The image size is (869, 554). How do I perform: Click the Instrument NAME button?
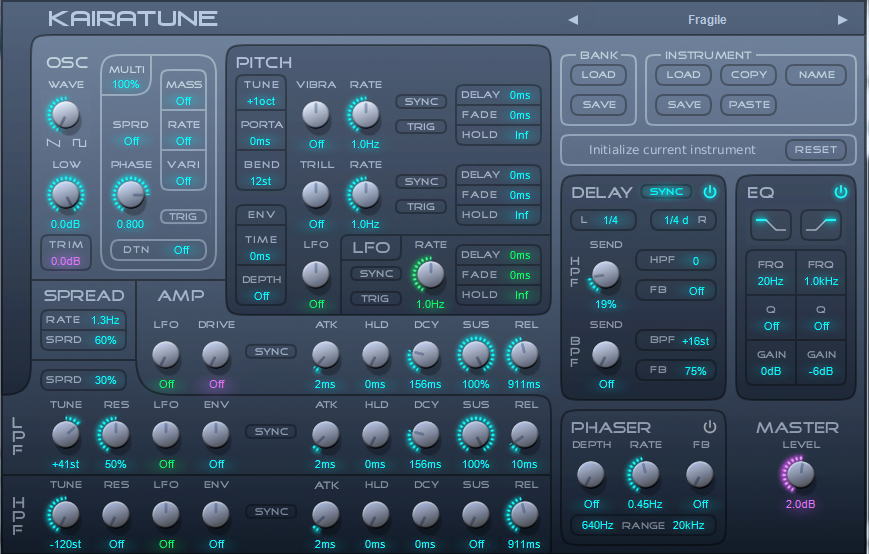click(817, 75)
